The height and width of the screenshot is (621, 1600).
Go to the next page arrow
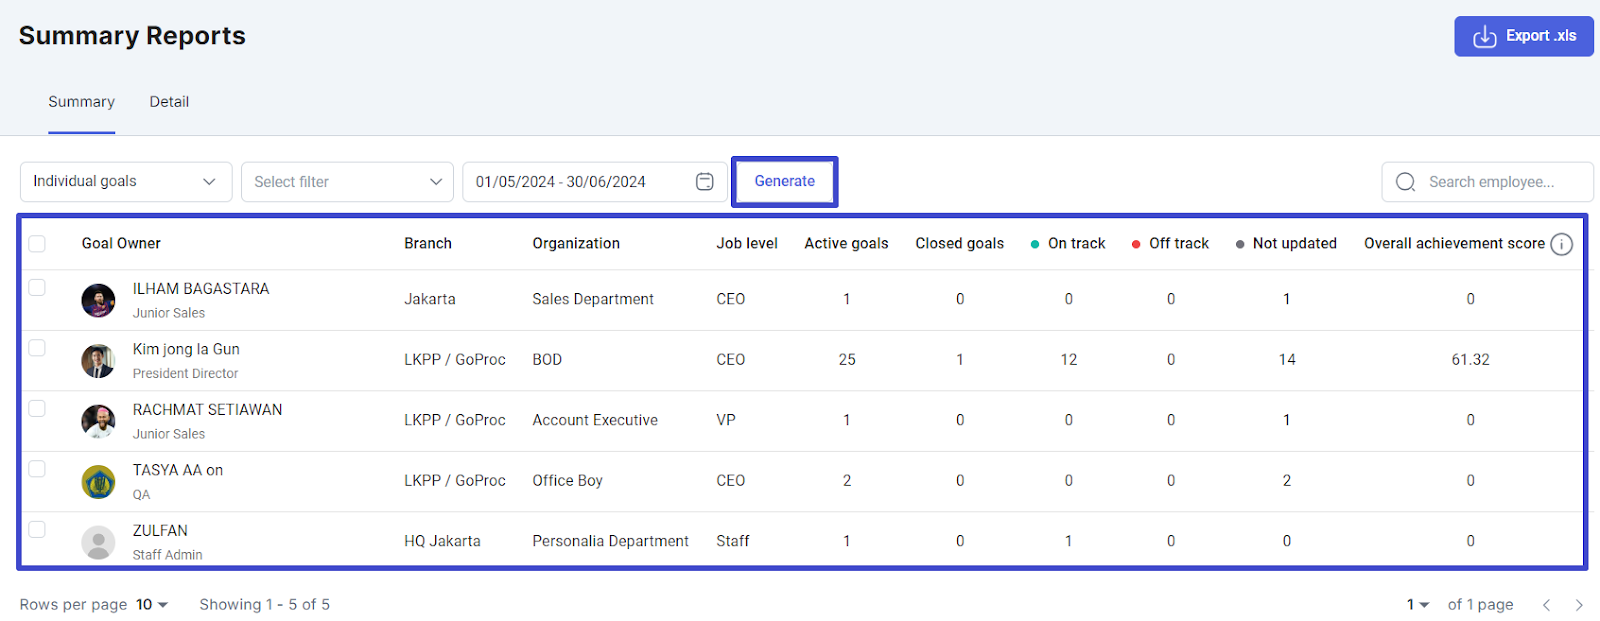[1579, 605]
